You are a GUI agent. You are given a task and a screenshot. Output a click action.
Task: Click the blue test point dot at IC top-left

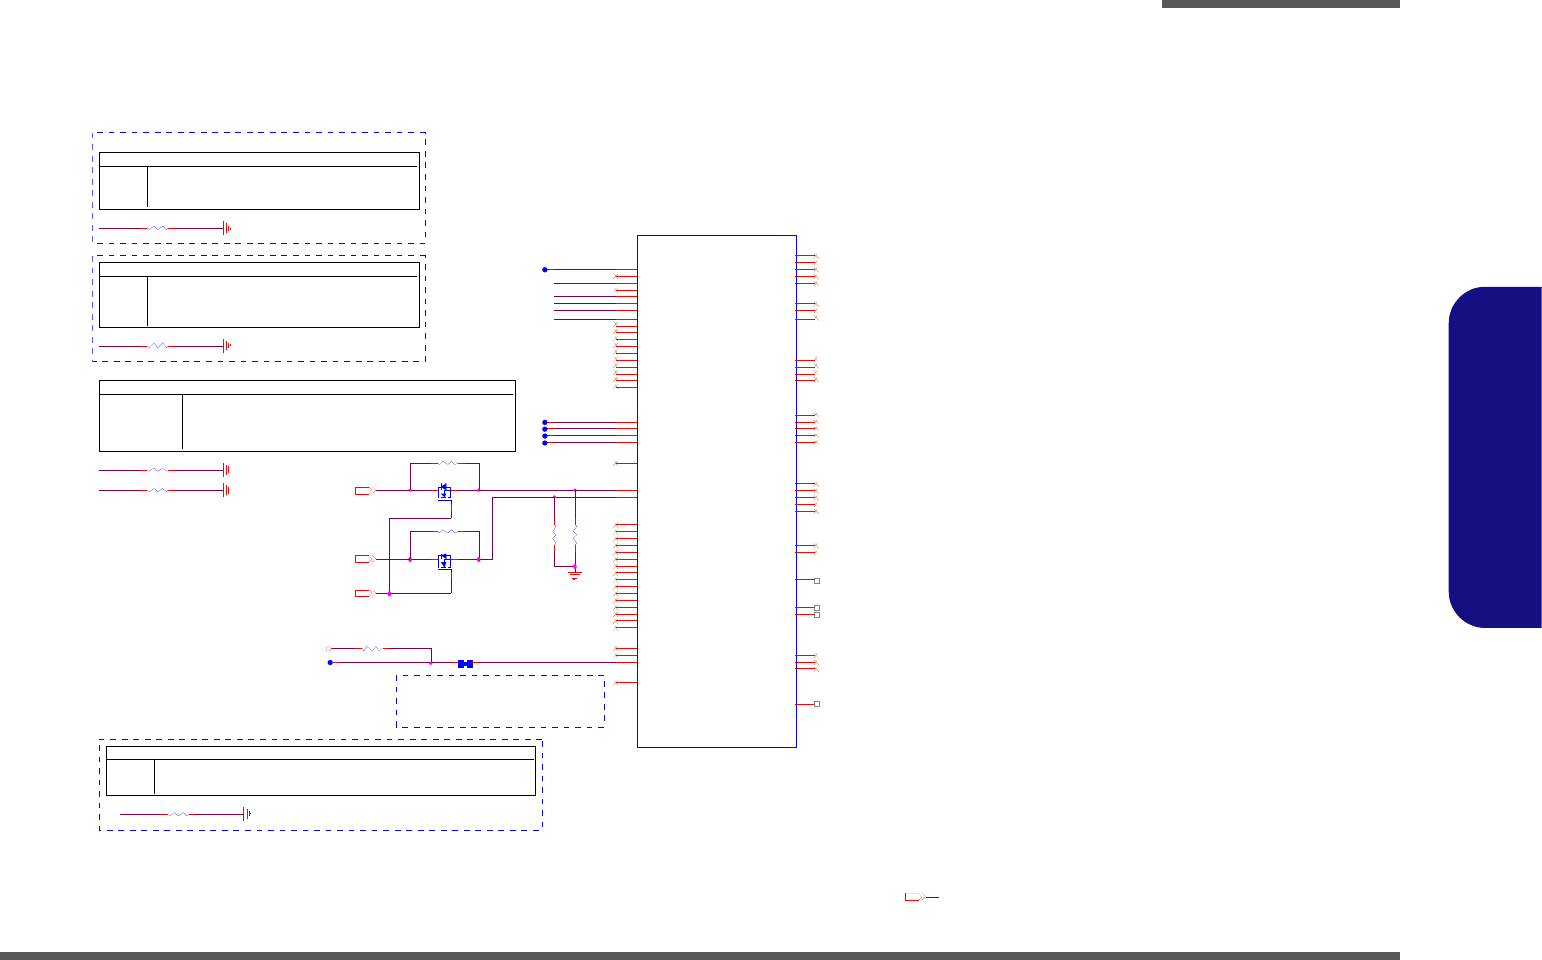click(x=545, y=269)
